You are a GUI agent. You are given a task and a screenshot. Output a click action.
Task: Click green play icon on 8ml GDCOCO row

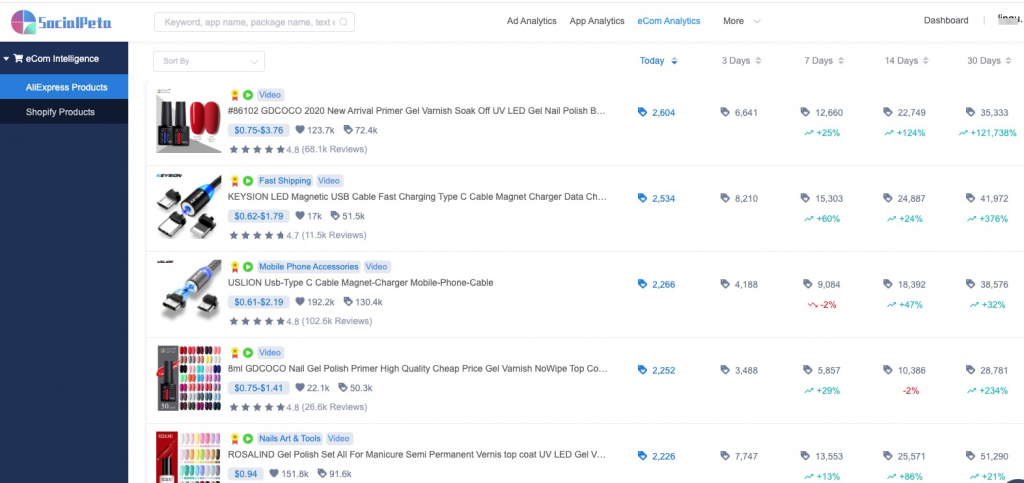(x=248, y=353)
